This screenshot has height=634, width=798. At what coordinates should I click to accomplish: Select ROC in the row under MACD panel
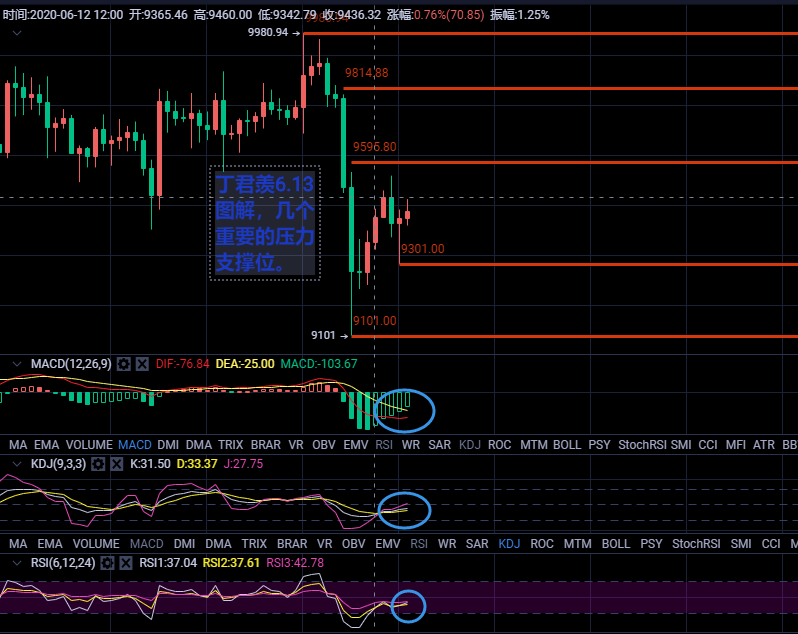click(499, 445)
